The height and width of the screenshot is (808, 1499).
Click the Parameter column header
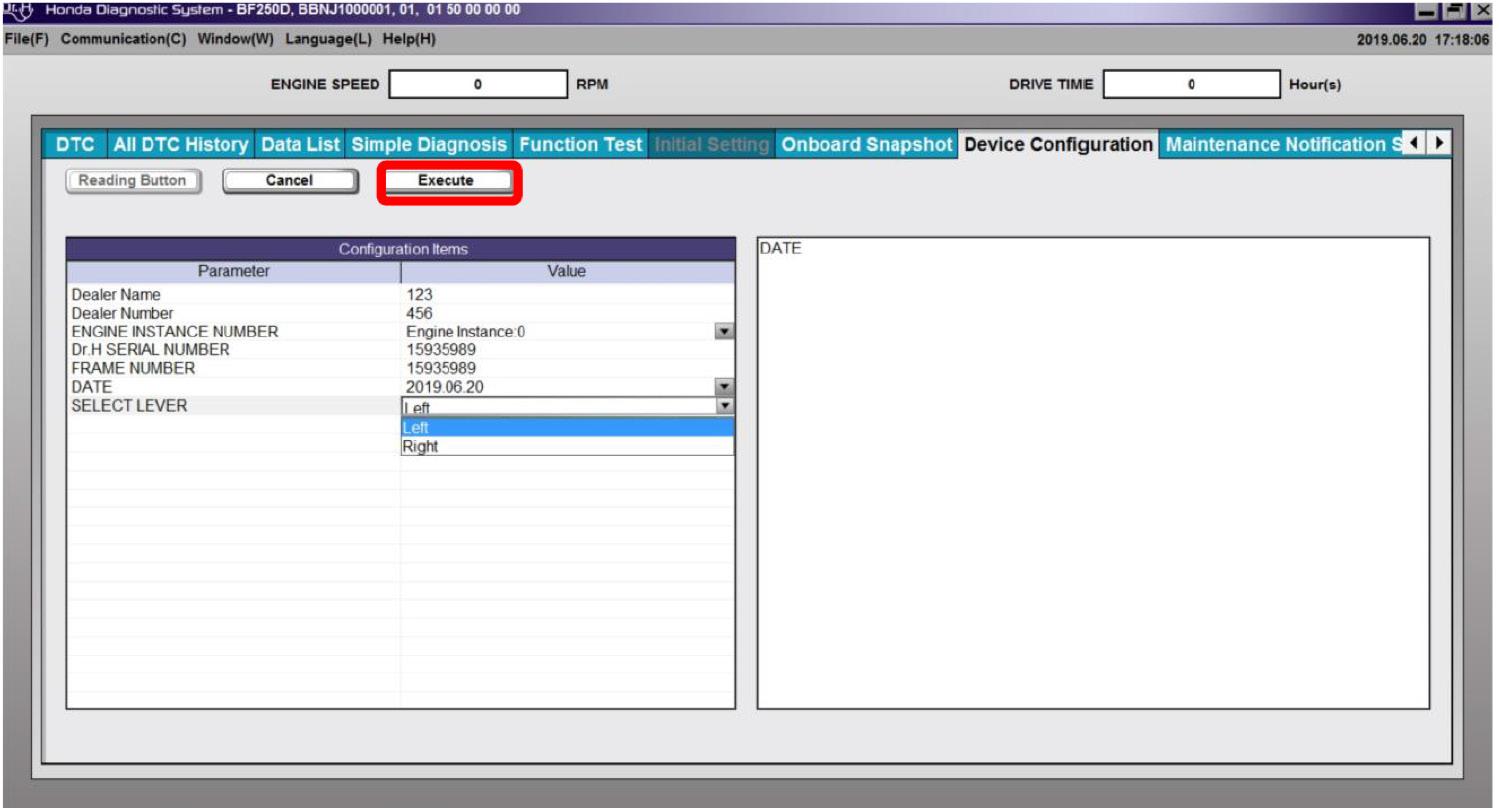(x=233, y=271)
